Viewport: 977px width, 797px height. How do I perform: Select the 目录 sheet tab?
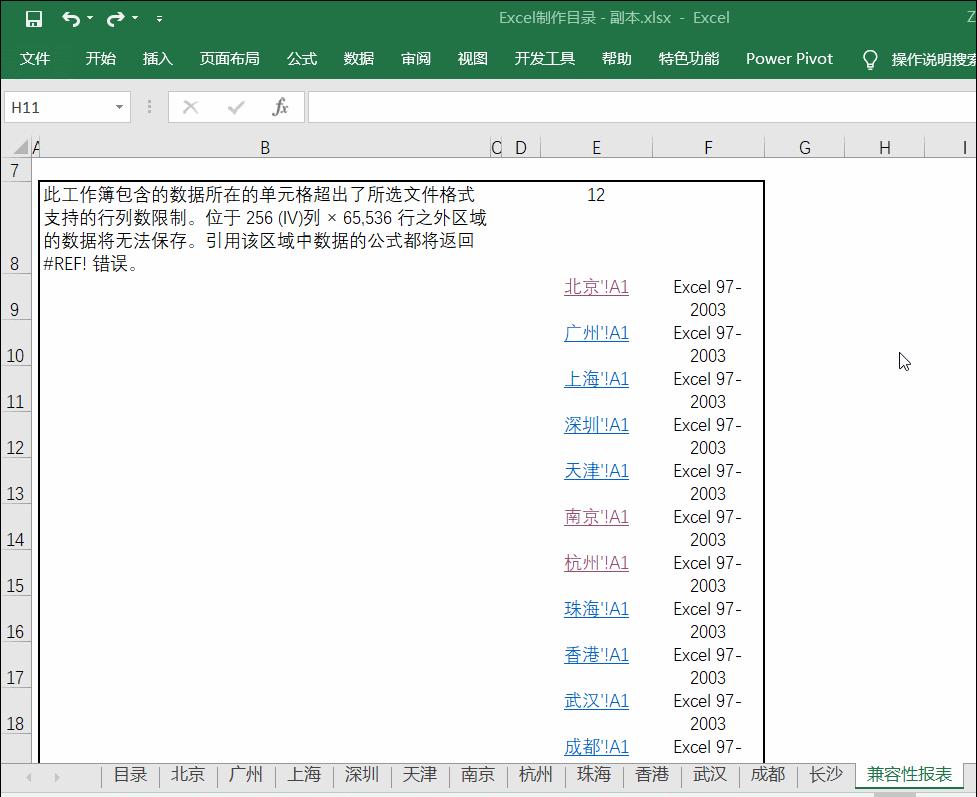(x=130, y=774)
